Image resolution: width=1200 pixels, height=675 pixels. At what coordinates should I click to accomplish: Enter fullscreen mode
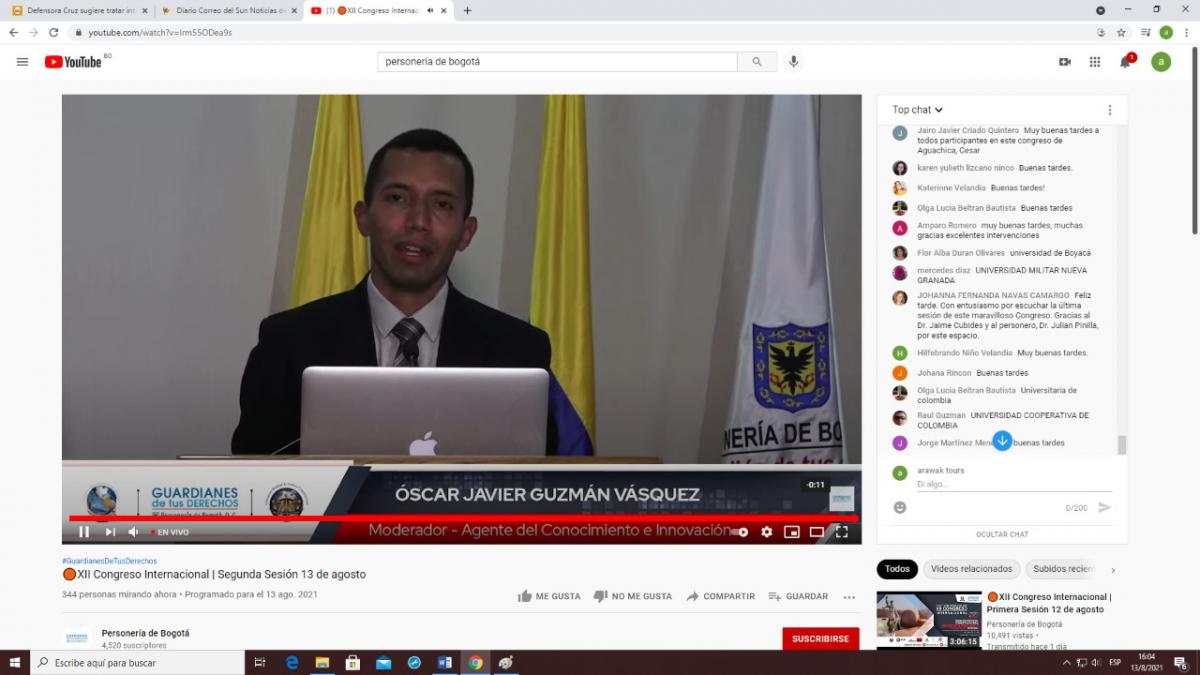tap(842, 532)
